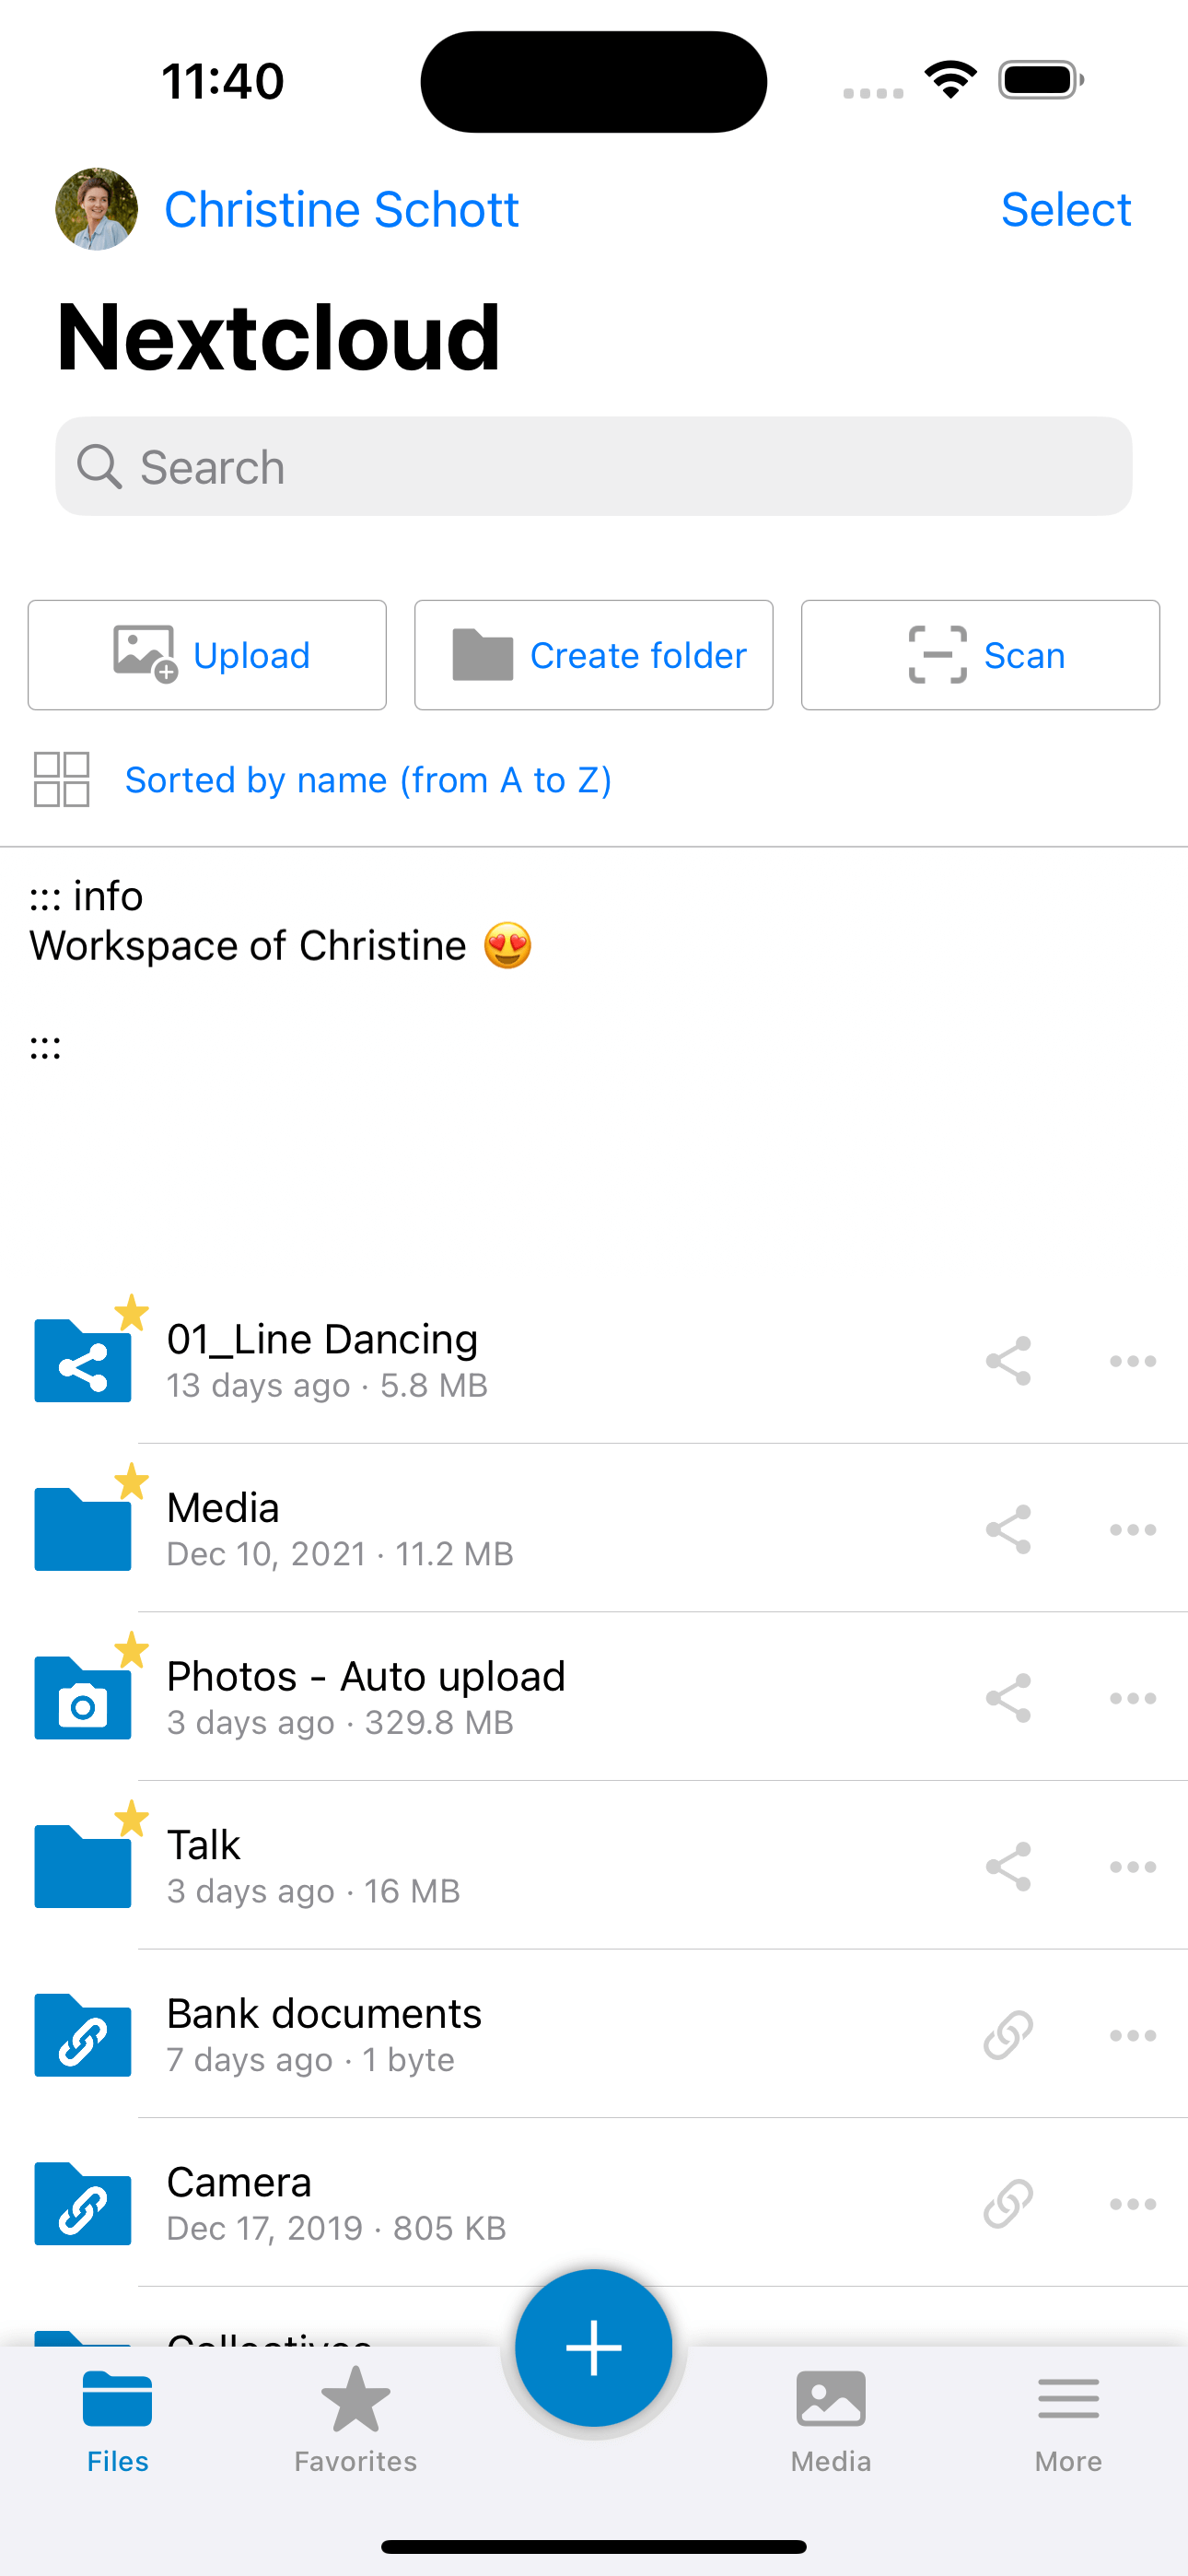
Task: Expand more options for Photos - Auto upload
Action: pos(1133,1698)
